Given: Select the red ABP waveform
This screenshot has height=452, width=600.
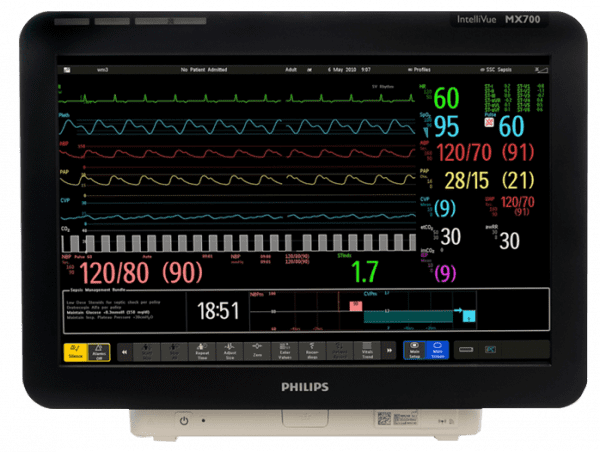Looking at the screenshot, I should pyautogui.click(x=237, y=153).
